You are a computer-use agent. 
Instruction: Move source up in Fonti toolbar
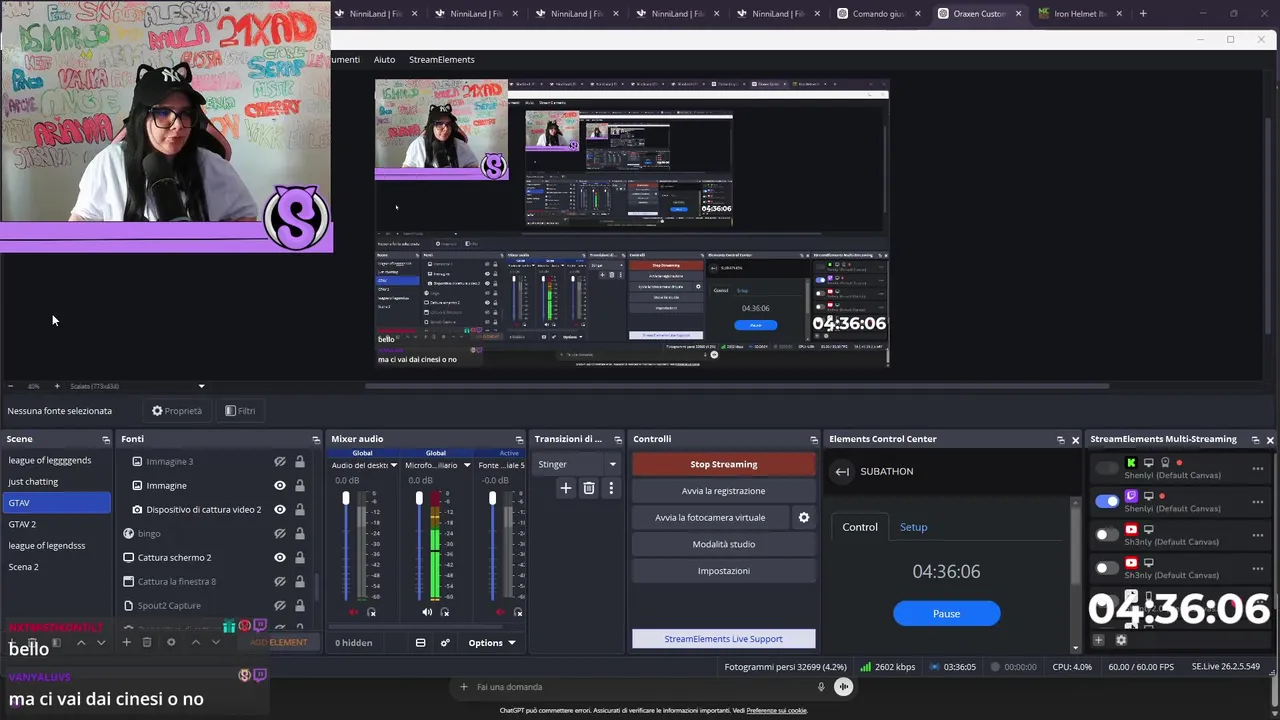[195, 642]
